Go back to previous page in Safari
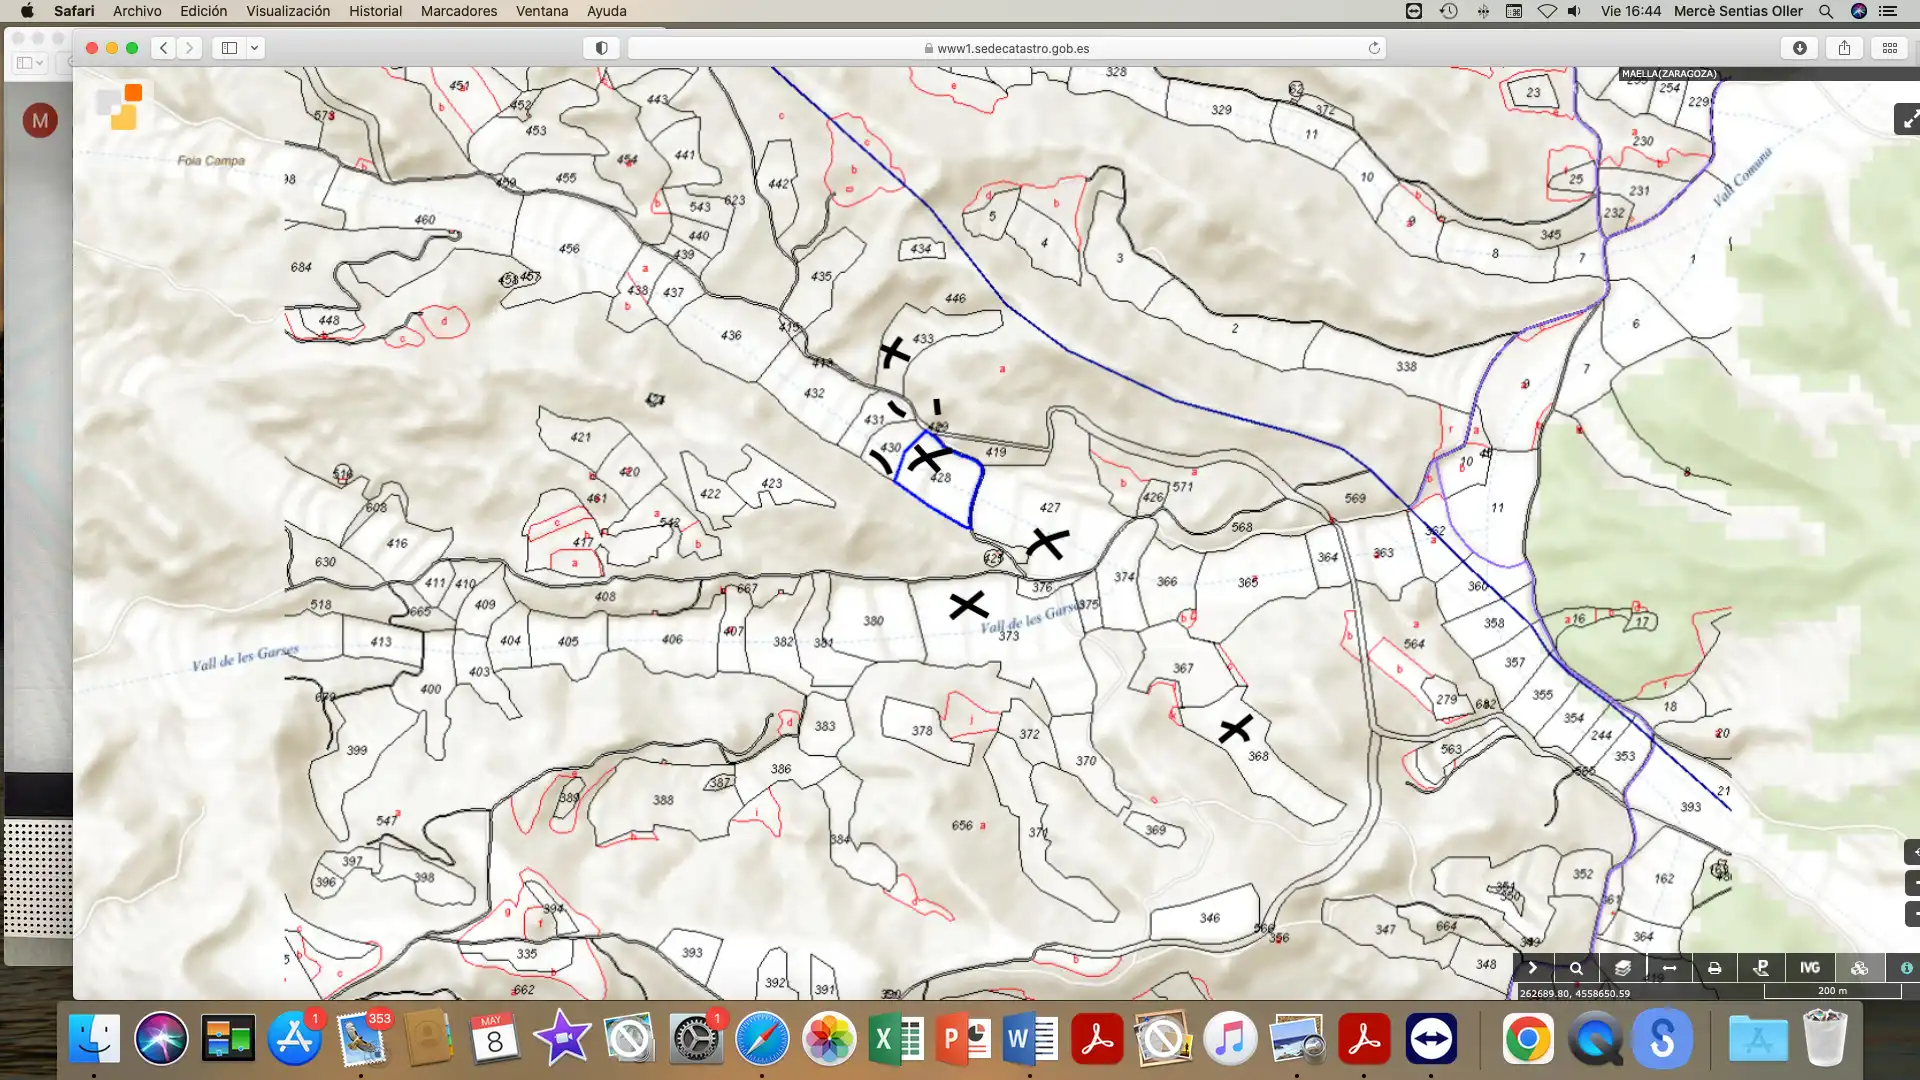 [x=164, y=48]
